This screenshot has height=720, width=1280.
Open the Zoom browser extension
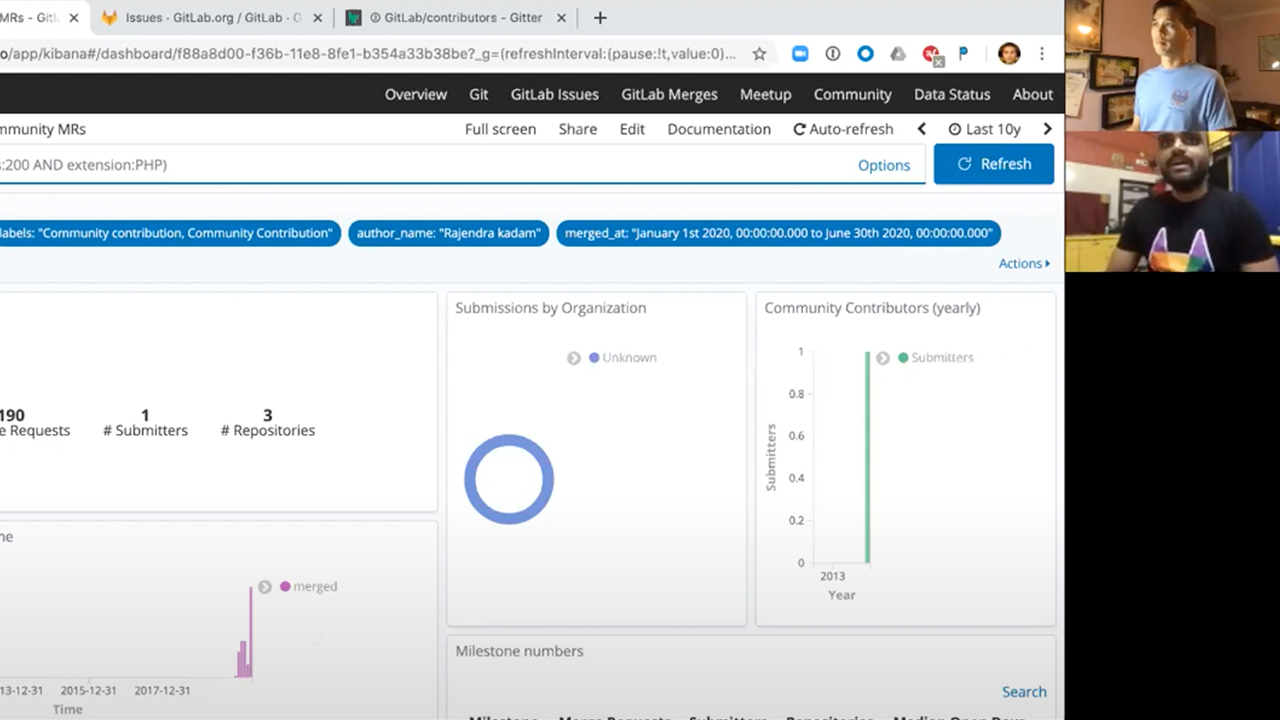click(x=800, y=54)
